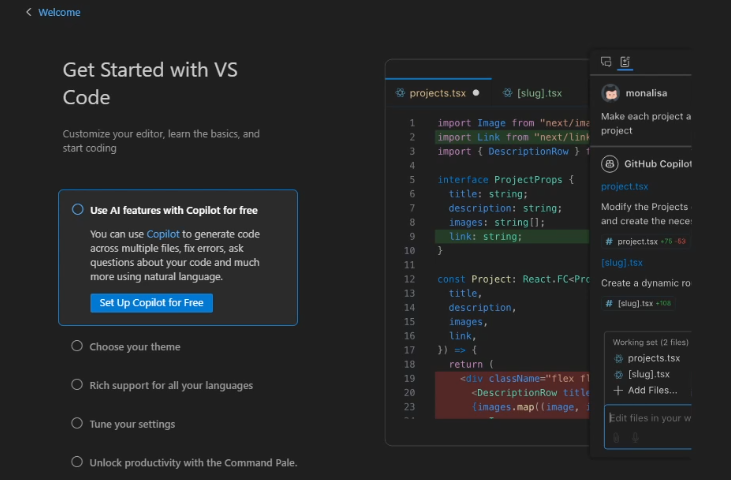The height and width of the screenshot is (480, 731).
Task: Click the microphone icon in edit box
Action: pos(635,437)
